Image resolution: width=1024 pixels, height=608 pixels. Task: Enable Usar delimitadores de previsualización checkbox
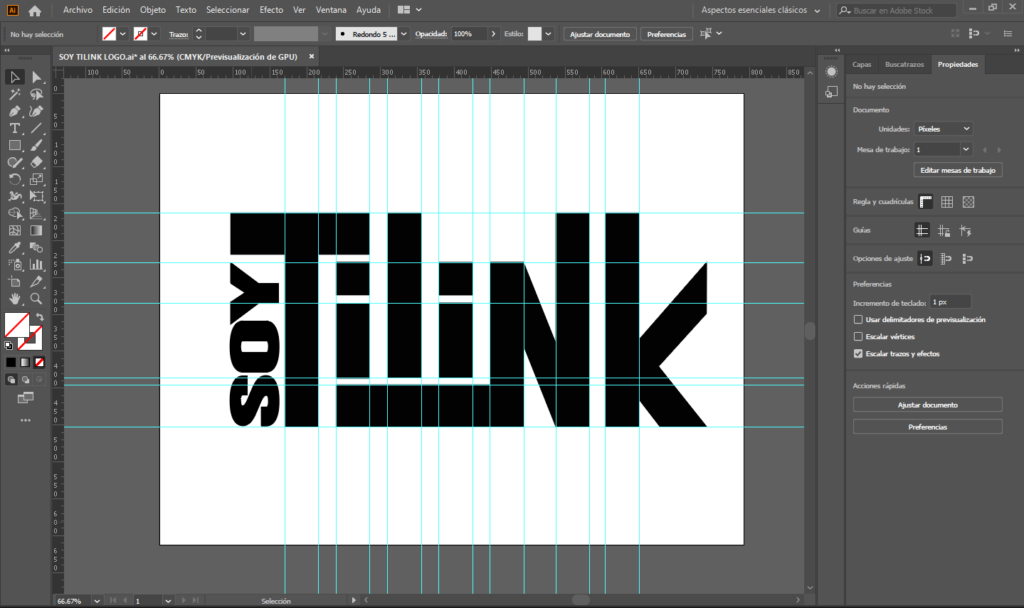tap(858, 319)
